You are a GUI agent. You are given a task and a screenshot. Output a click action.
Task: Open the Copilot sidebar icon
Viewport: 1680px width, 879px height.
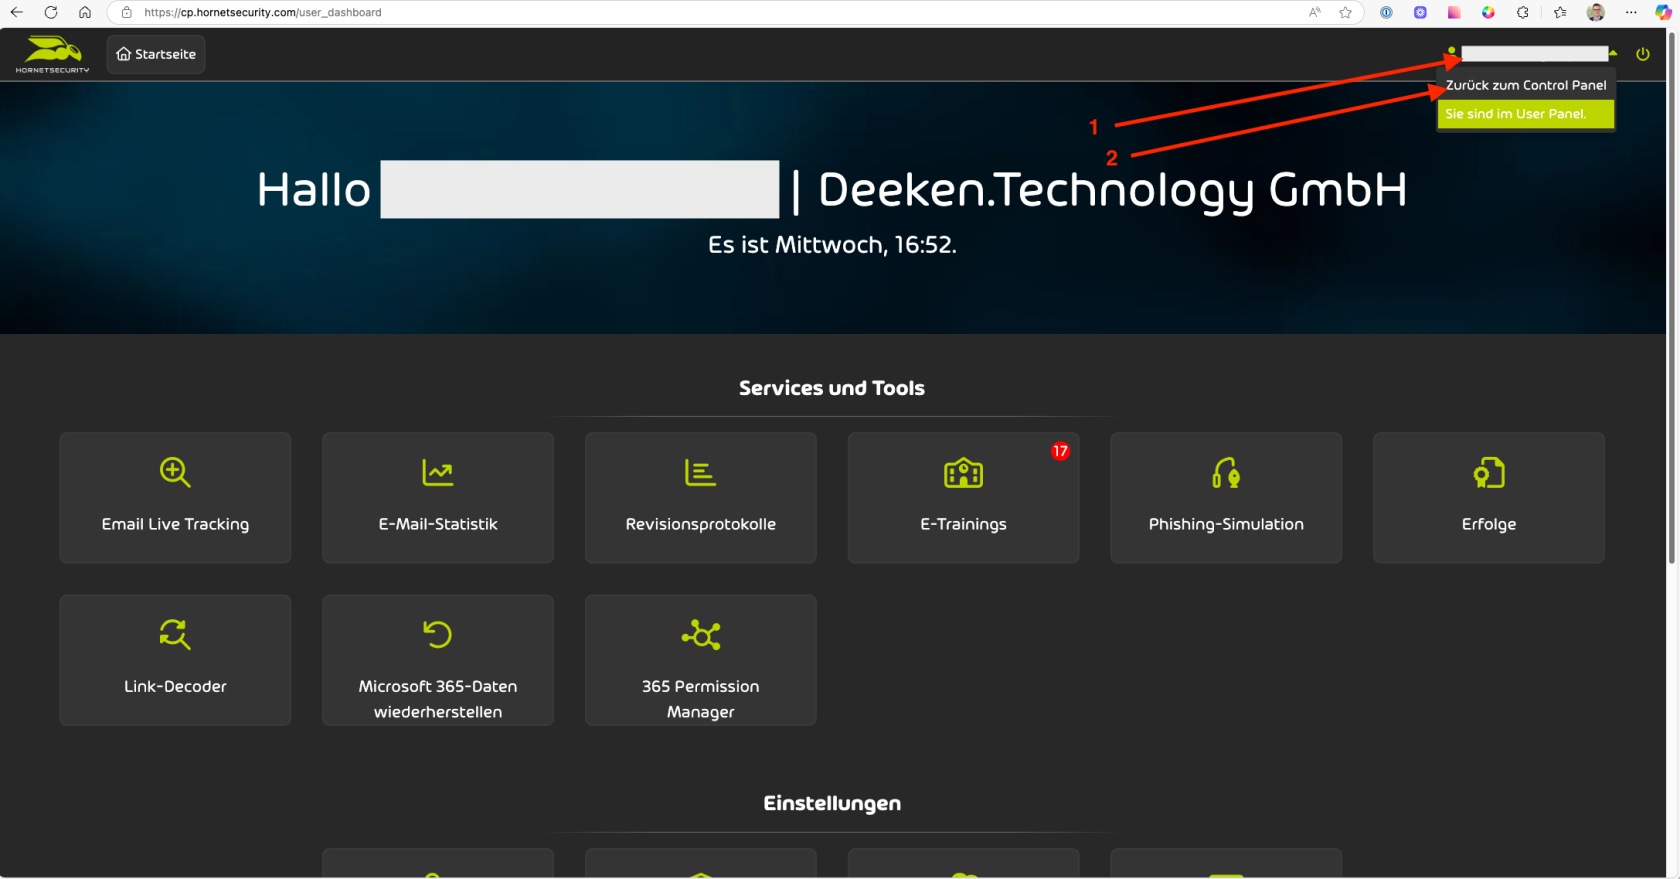(x=1663, y=12)
